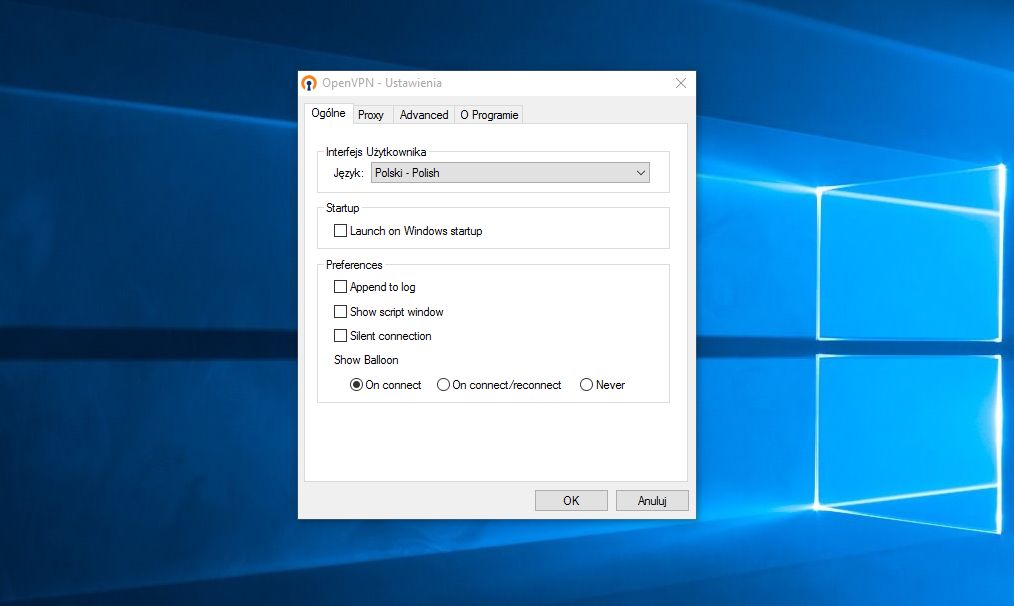
Task: Click the Interfejs Użytkownika group label
Action: point(376,152)
